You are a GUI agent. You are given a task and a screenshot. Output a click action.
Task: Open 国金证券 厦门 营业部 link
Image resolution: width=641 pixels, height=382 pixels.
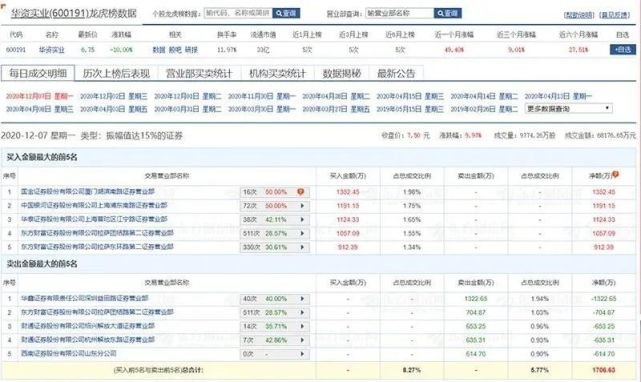(x=88, y=191)
